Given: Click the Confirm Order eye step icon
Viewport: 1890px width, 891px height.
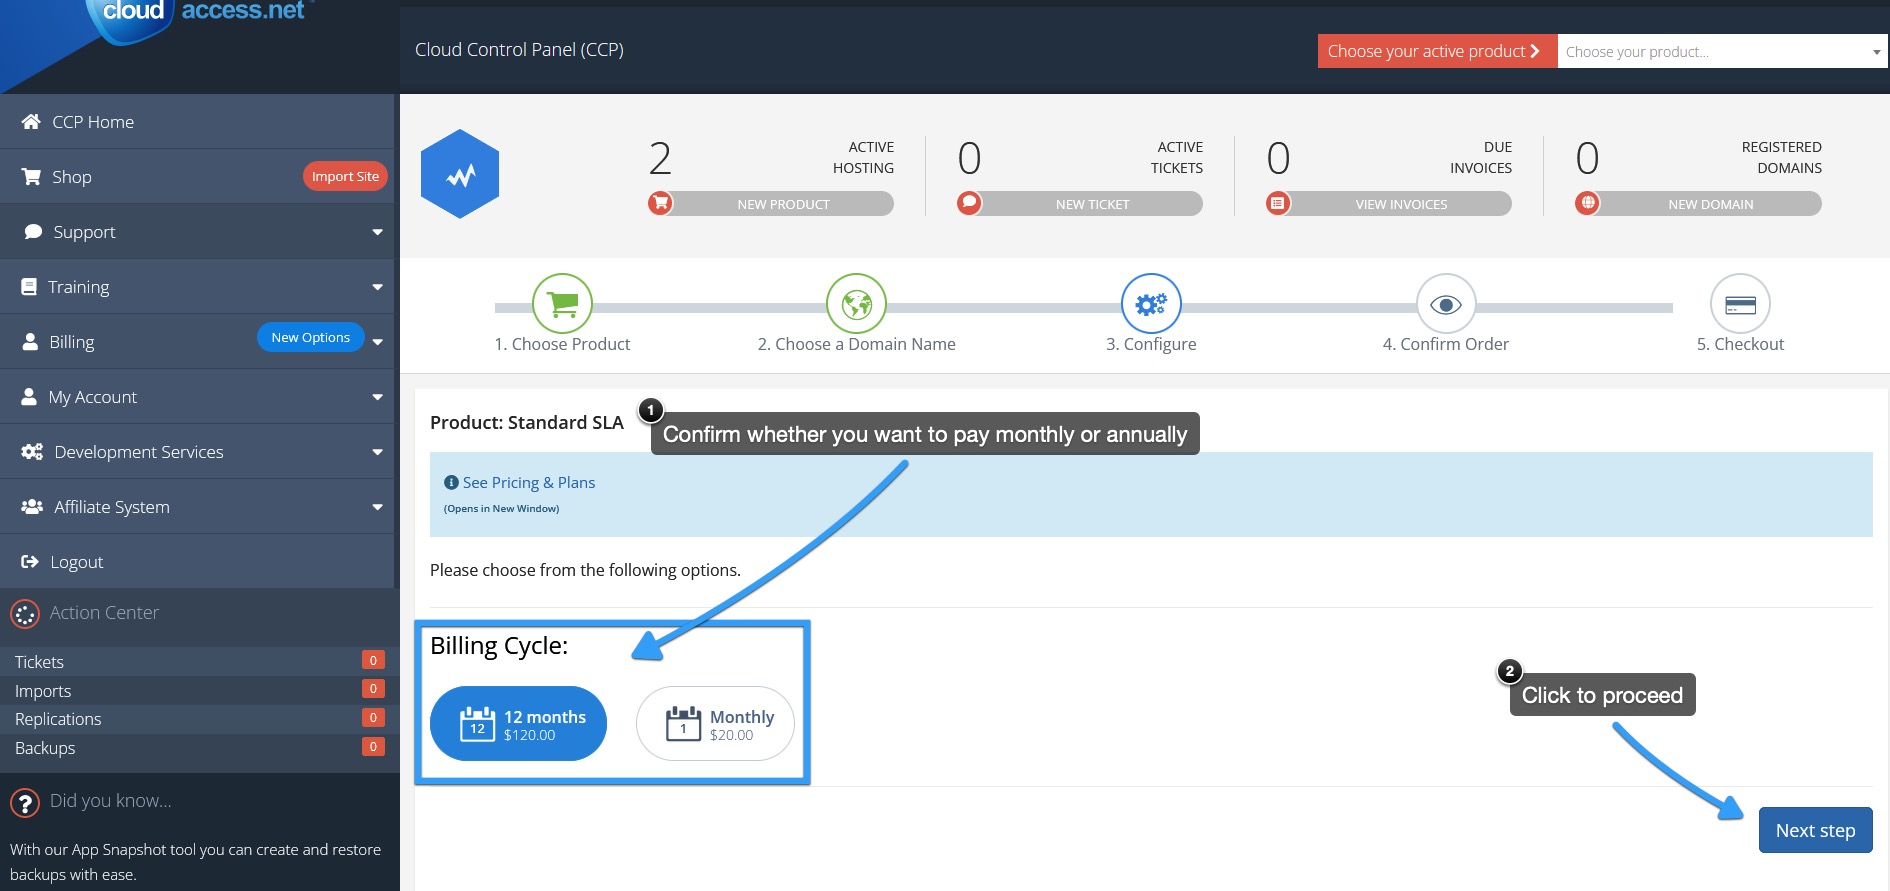Looking at the screenshot, I should click(x=1446, y=303).
